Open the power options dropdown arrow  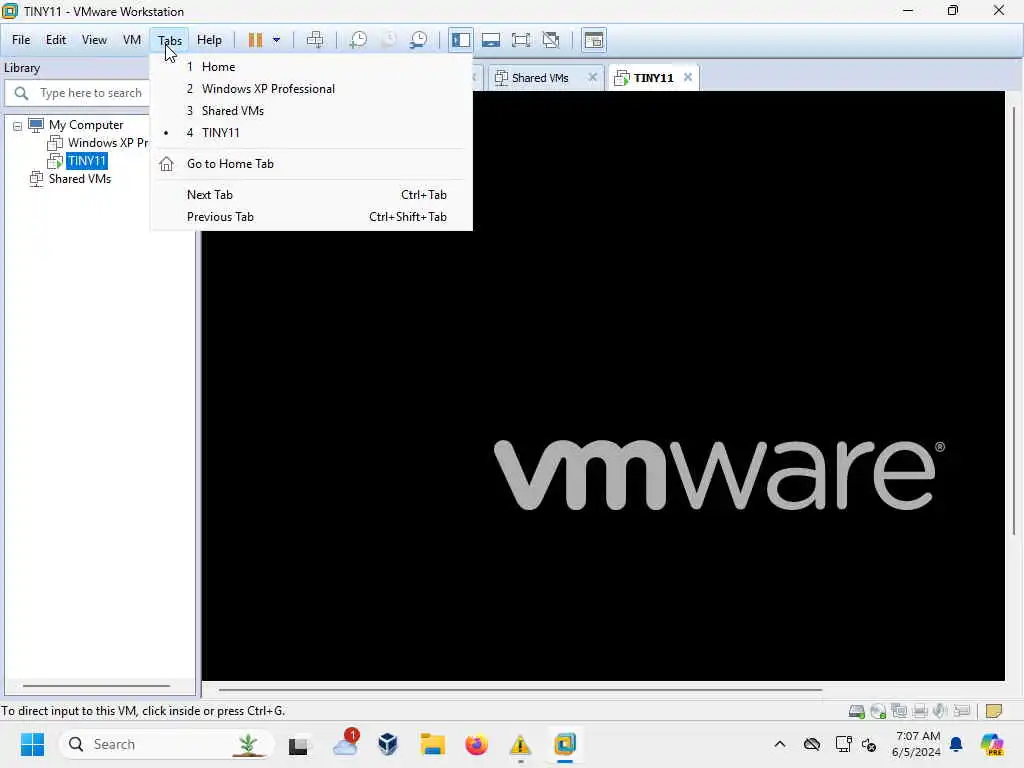[276, 40]
